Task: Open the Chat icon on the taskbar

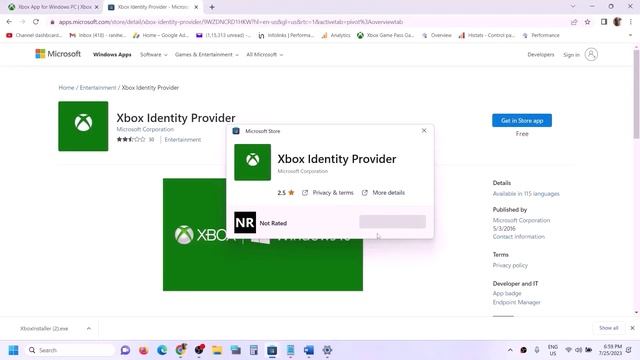Action: tap(125, 350)
